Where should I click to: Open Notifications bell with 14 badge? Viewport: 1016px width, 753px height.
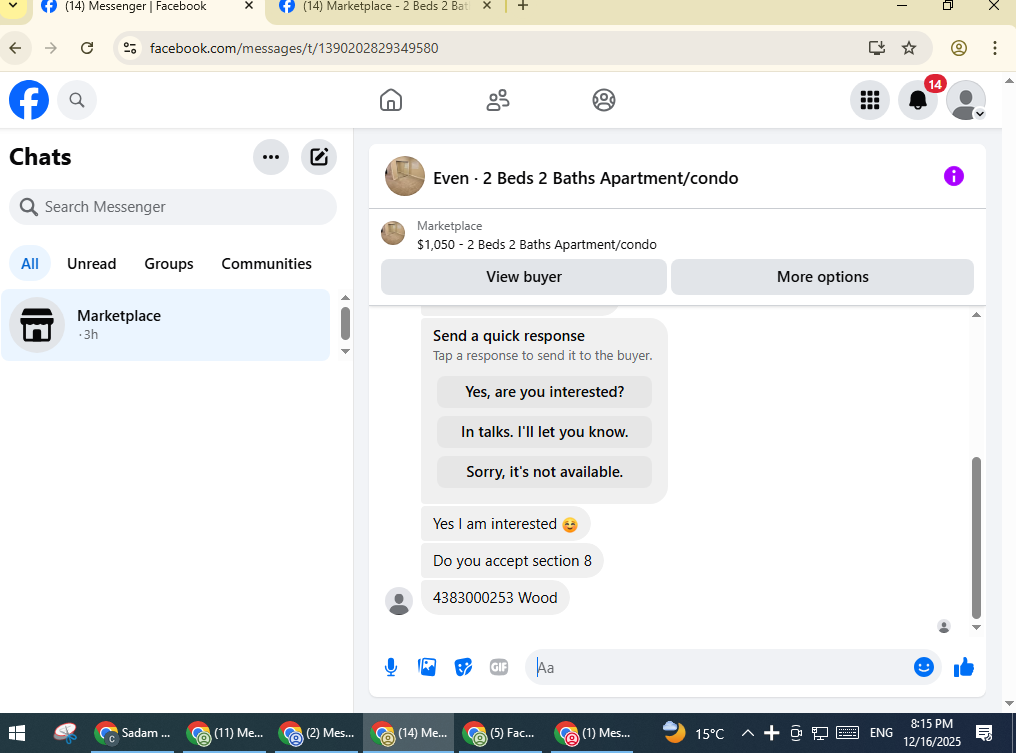click(x=918, y=100)
